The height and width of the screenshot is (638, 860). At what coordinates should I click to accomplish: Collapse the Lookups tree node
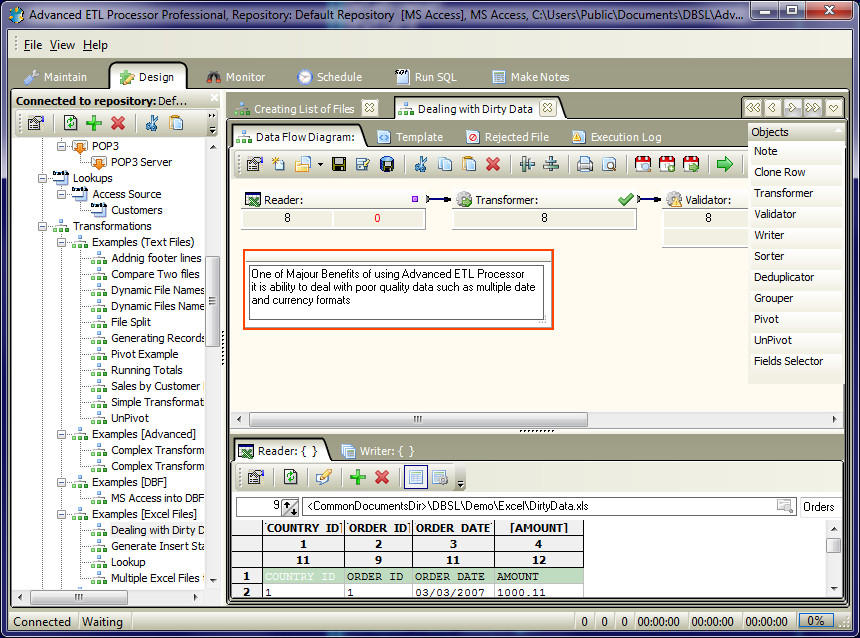point(42,178)
